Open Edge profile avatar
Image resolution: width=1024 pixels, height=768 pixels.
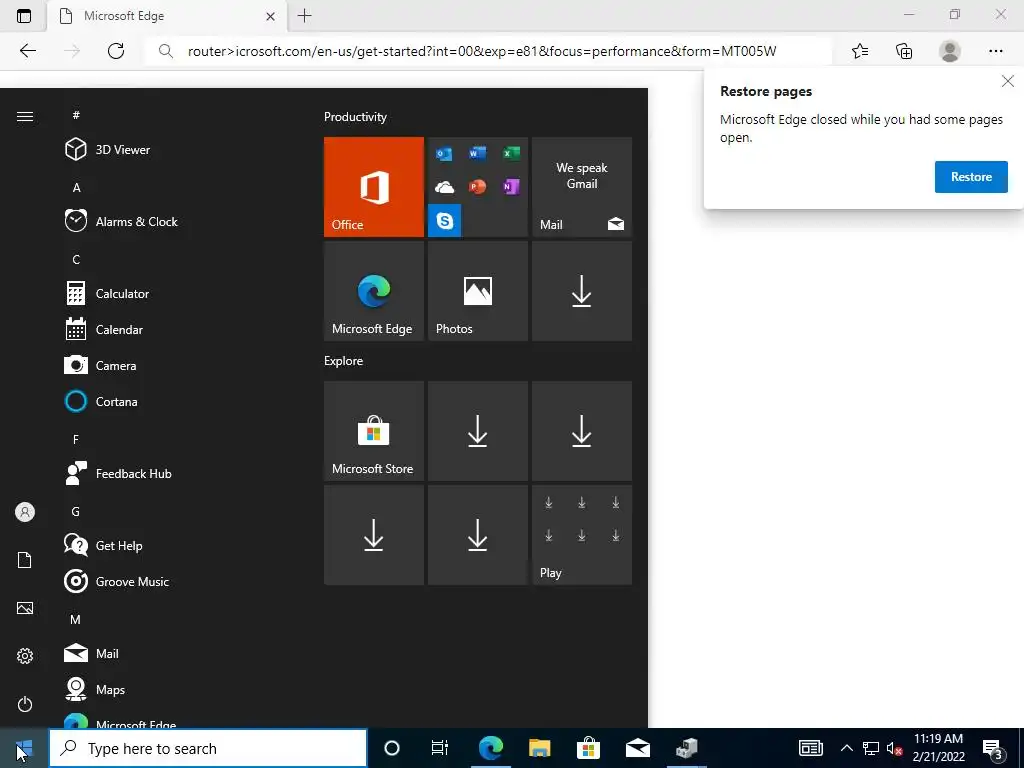[x=950, y=51]
